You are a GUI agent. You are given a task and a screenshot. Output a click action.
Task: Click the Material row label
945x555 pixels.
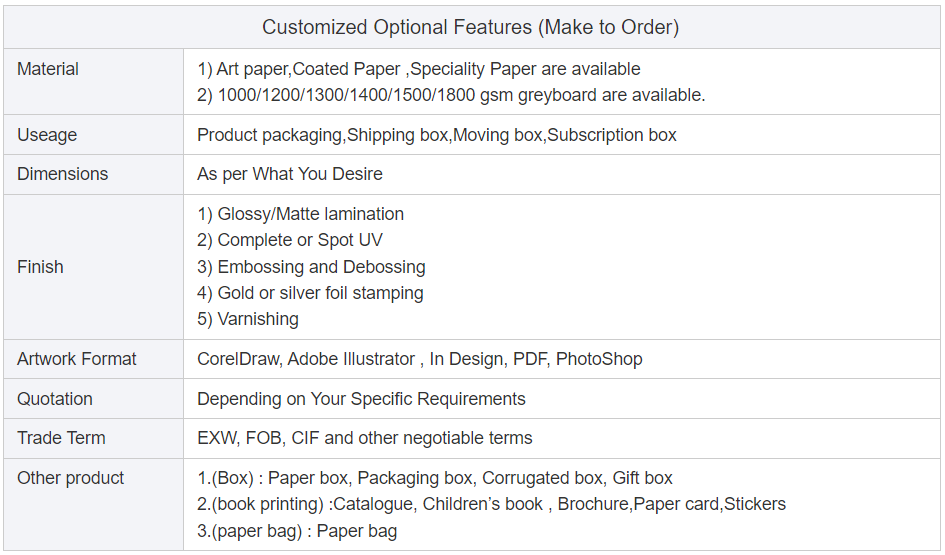pyautogui.click(x=48, y=69)
